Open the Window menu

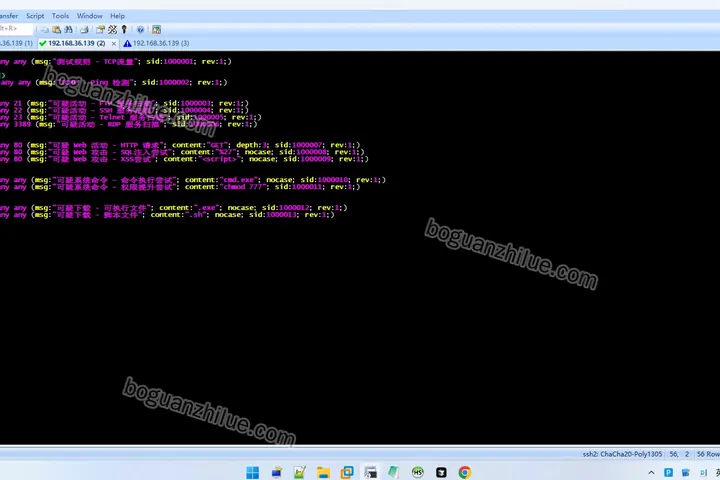click(90, 16)
